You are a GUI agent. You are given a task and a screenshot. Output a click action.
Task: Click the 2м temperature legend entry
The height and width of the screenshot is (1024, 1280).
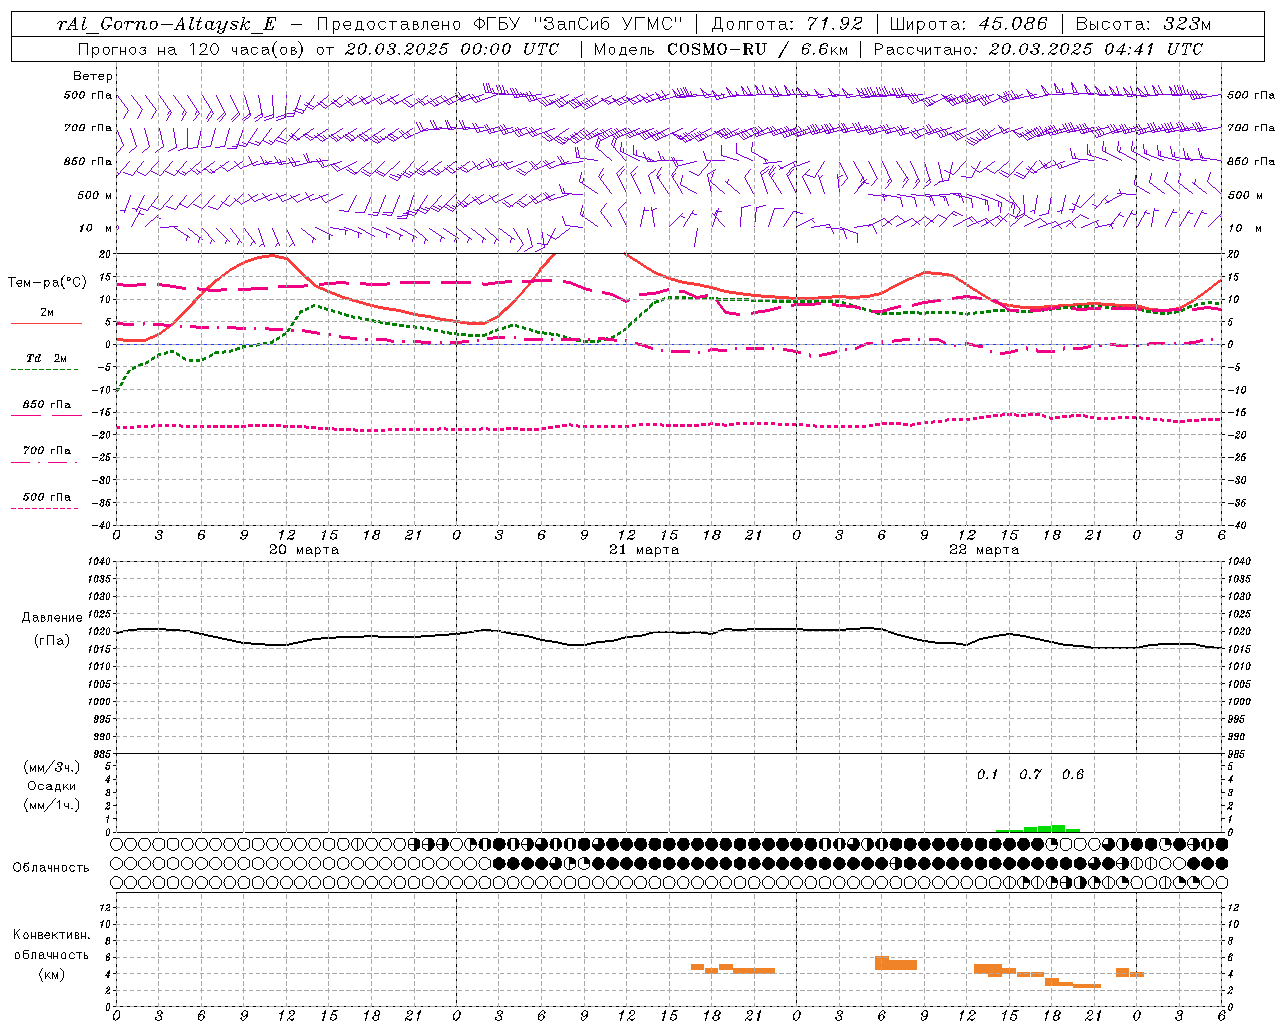point(47,313)
